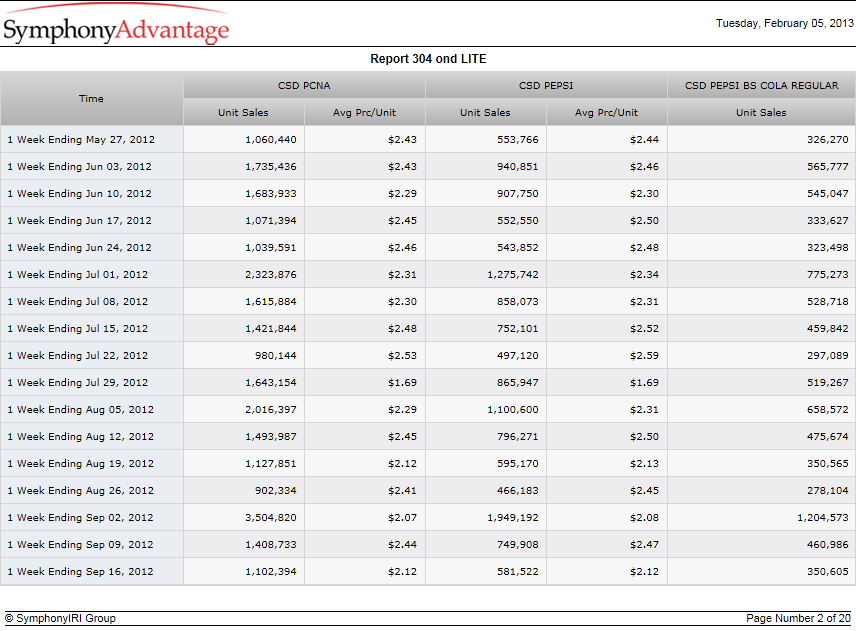Click the Report 304 ond LITE title
Viewport: 856px width, 631px height.
(x=428, y=59)
